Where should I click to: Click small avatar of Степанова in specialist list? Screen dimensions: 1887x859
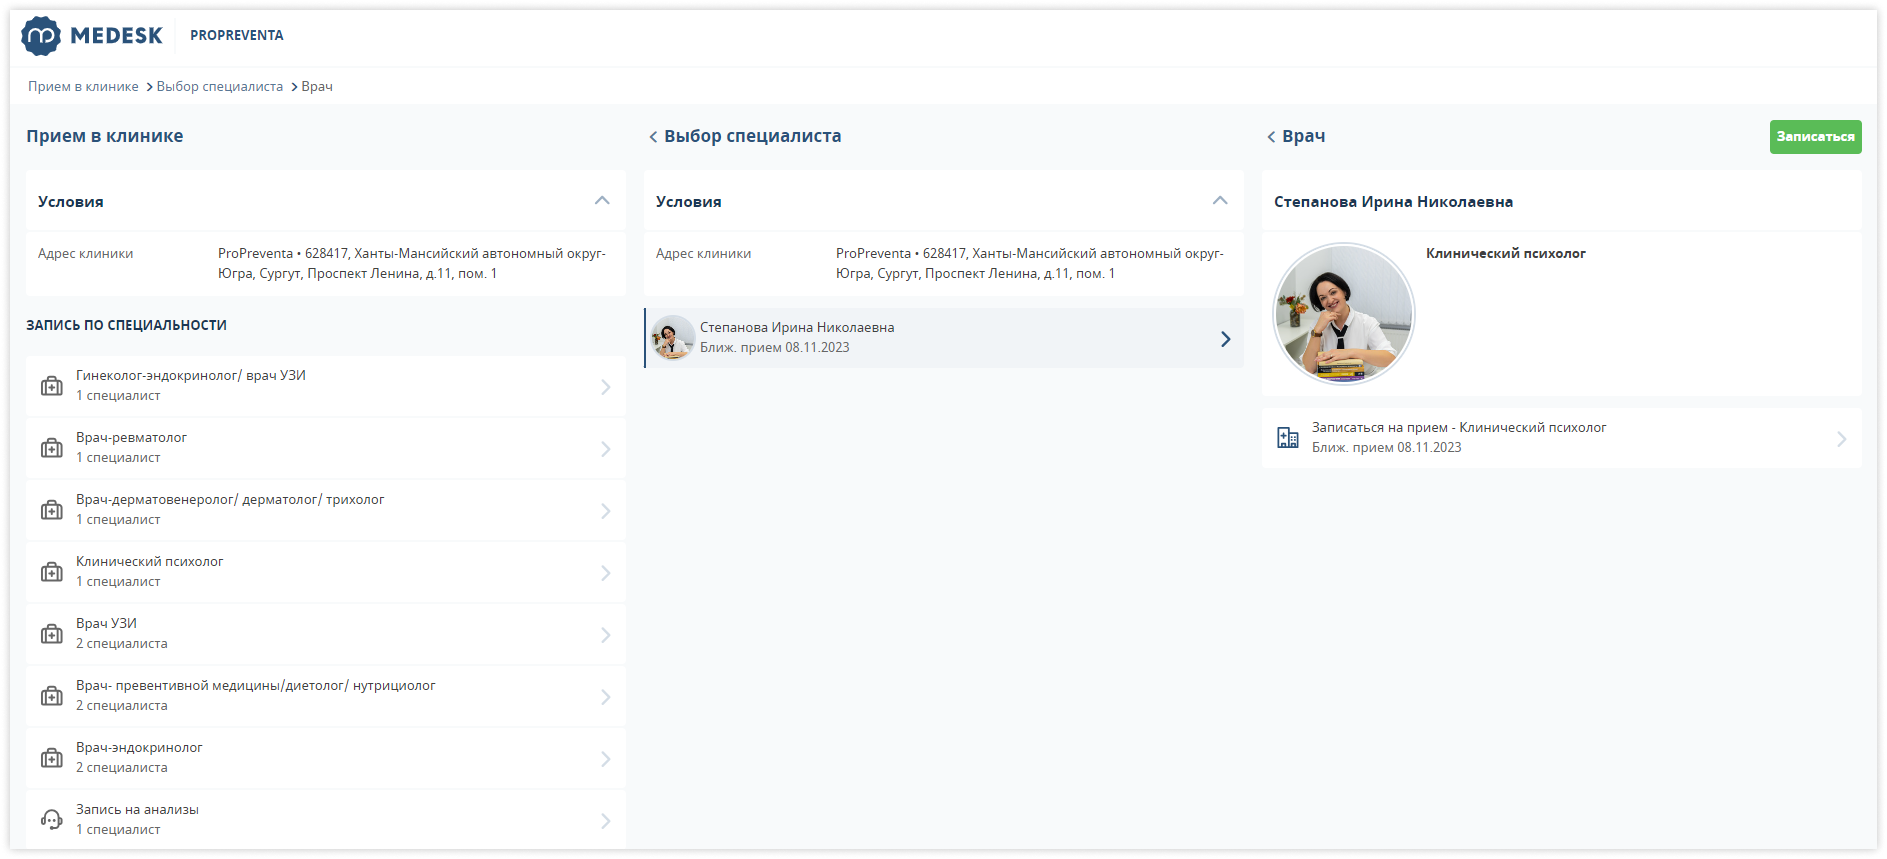pos(673,338)
